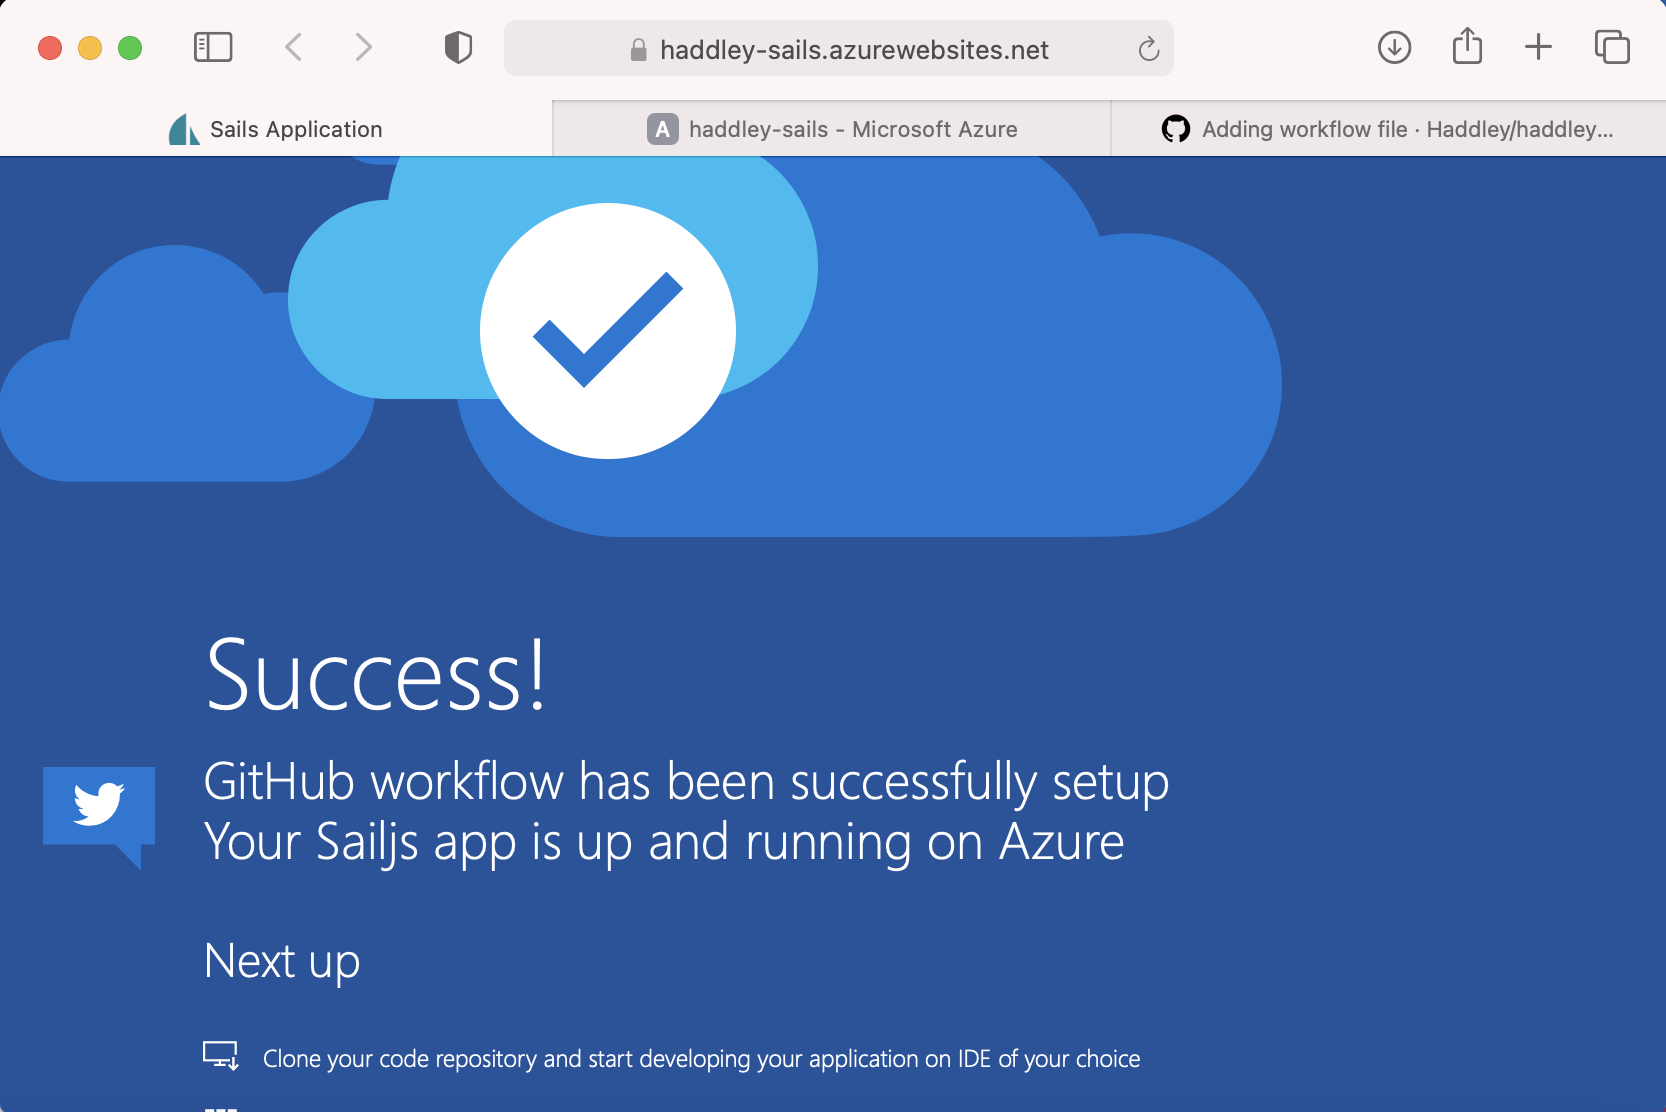Click the green full-screen window button

130,48
